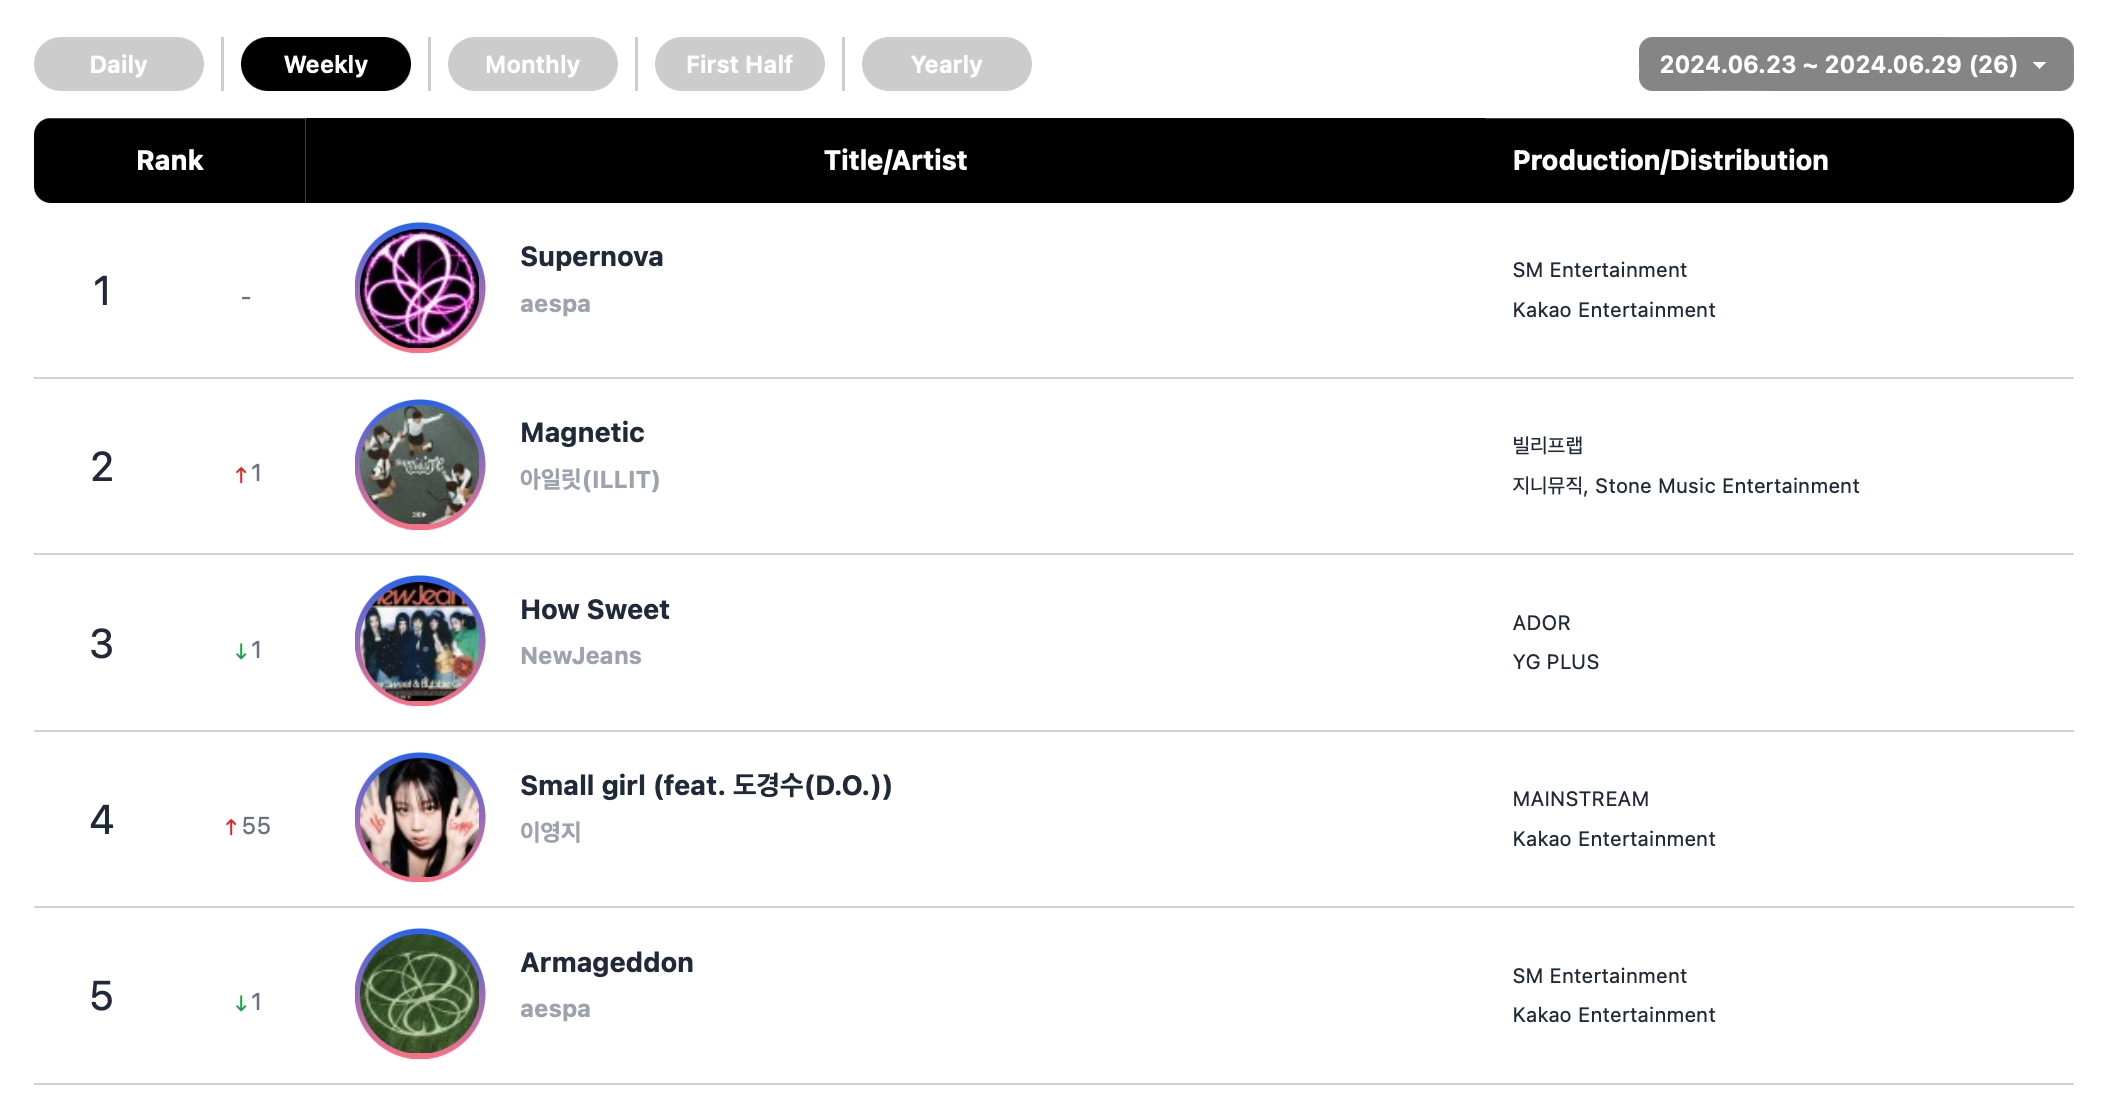This screenshot has width=2110, height=1096.
Task: Switch to First Half chart tab
Action: pyautogui.click(x=742, y=63)
